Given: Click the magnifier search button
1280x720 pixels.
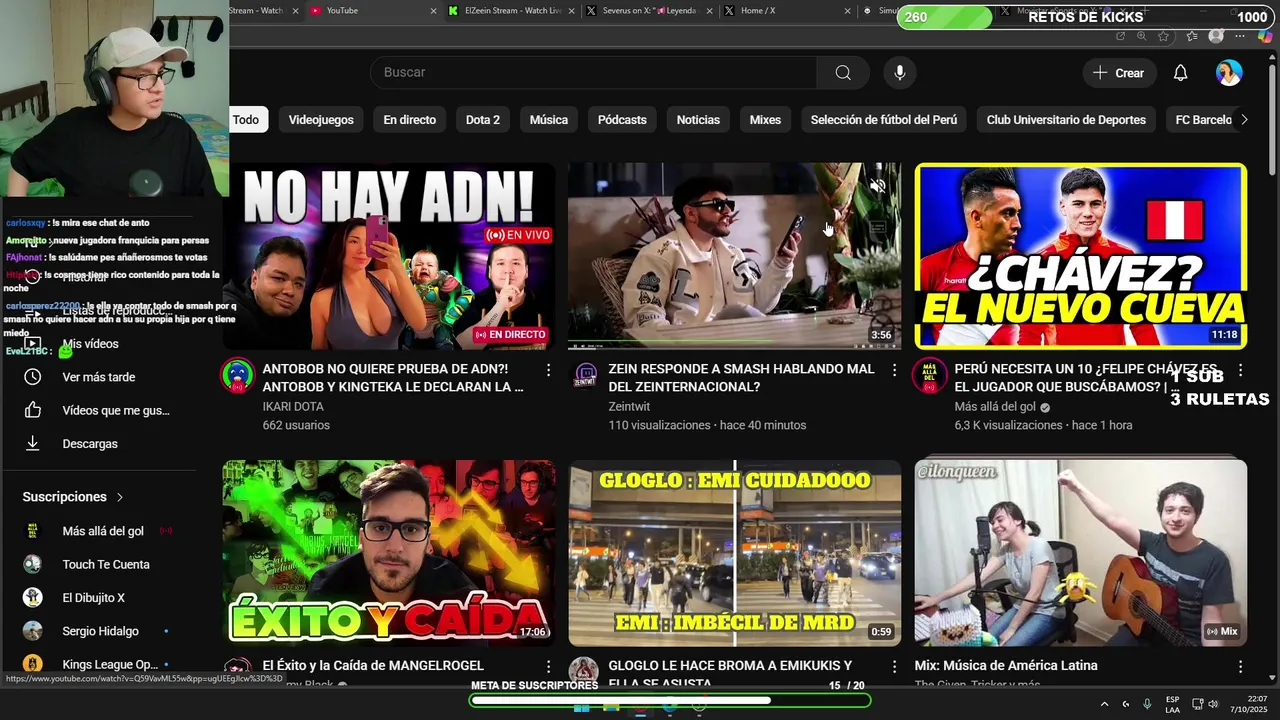Looking at the screenshot, I should pos(843,72).
